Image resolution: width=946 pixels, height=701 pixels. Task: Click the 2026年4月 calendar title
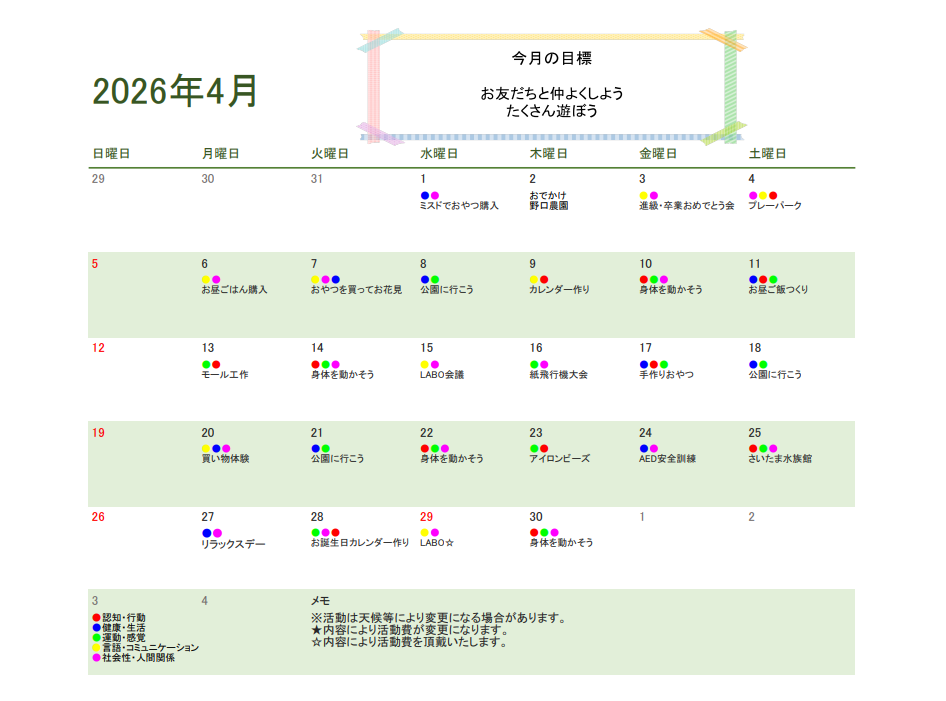click(x=176, y=91)
